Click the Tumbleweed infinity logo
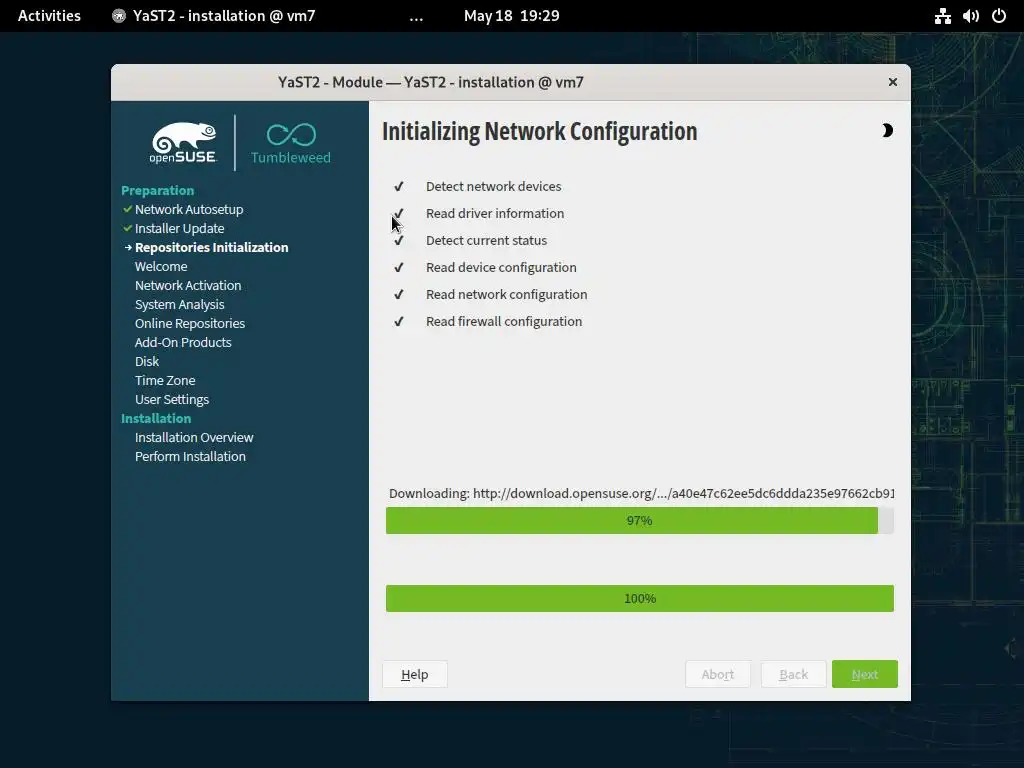 click(291, 135)
